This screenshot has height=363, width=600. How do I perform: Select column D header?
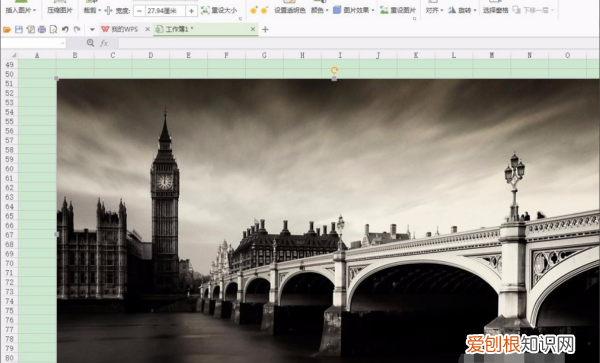(151, 55)
